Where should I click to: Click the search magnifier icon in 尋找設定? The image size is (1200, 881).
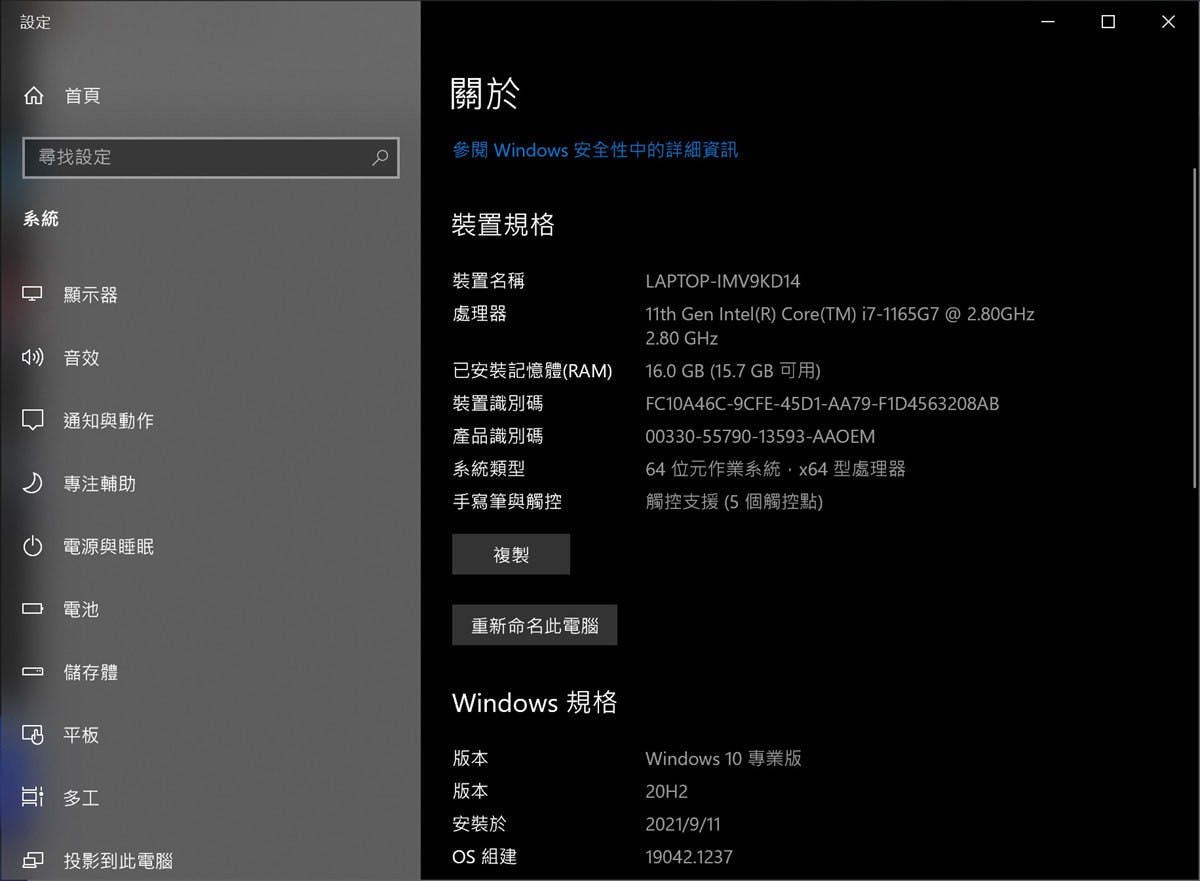click(380, 158)
